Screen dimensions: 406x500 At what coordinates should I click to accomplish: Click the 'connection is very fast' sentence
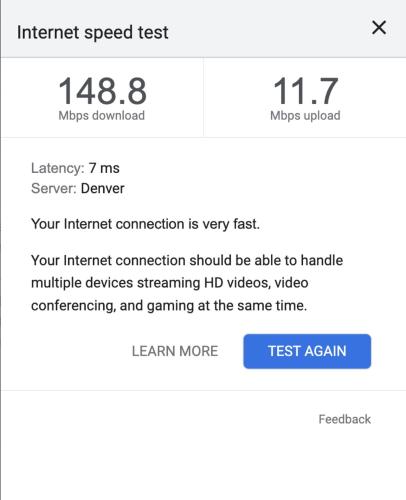point(145,224)
